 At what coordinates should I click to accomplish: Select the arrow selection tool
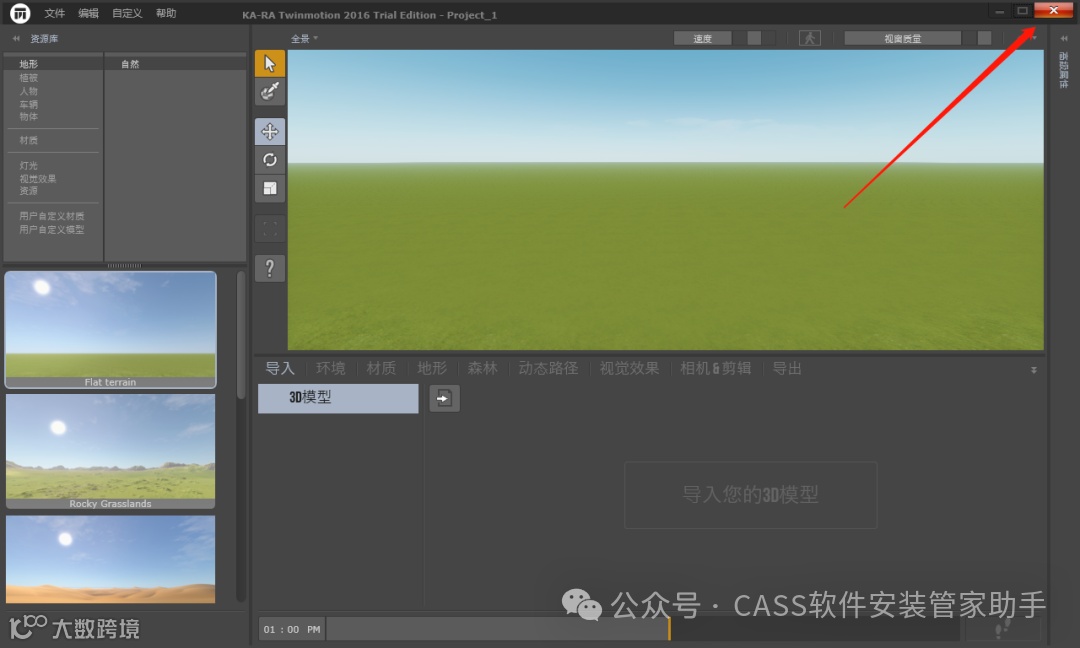[x=270, y=63]
